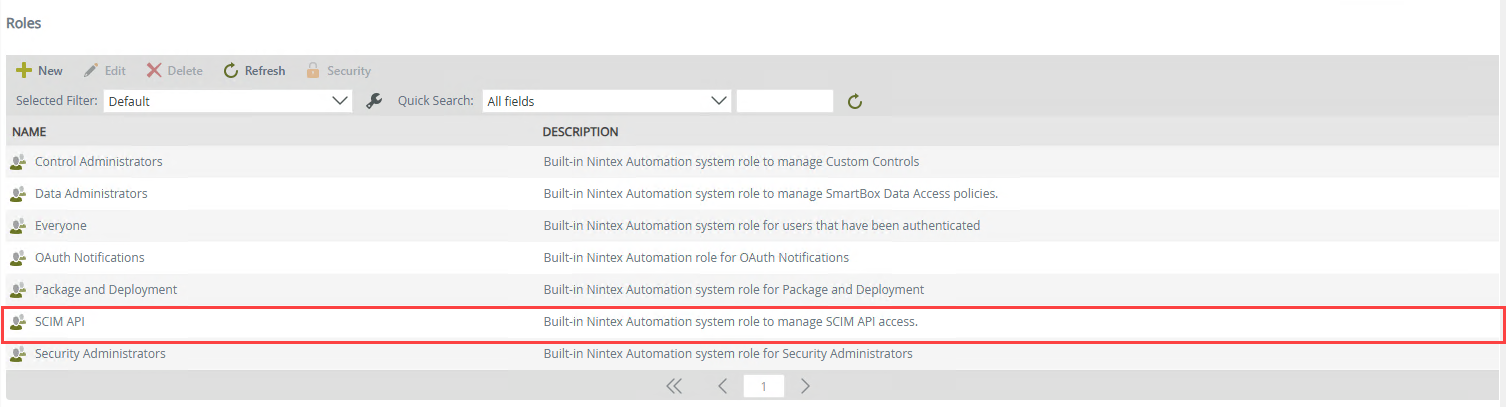Go to the previous page
The width and height of the screenshot is (1506, 407).
pos(722,386)
